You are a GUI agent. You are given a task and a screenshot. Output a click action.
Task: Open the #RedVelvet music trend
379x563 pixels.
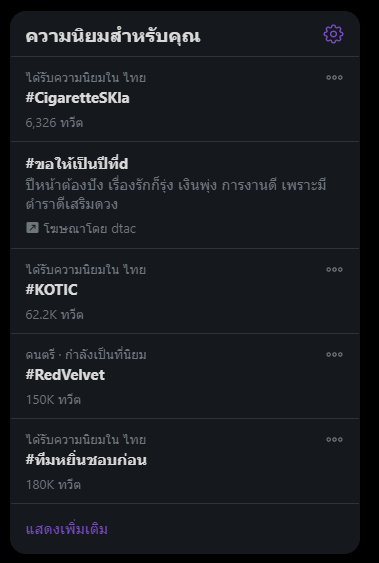[x=65, y=375]
